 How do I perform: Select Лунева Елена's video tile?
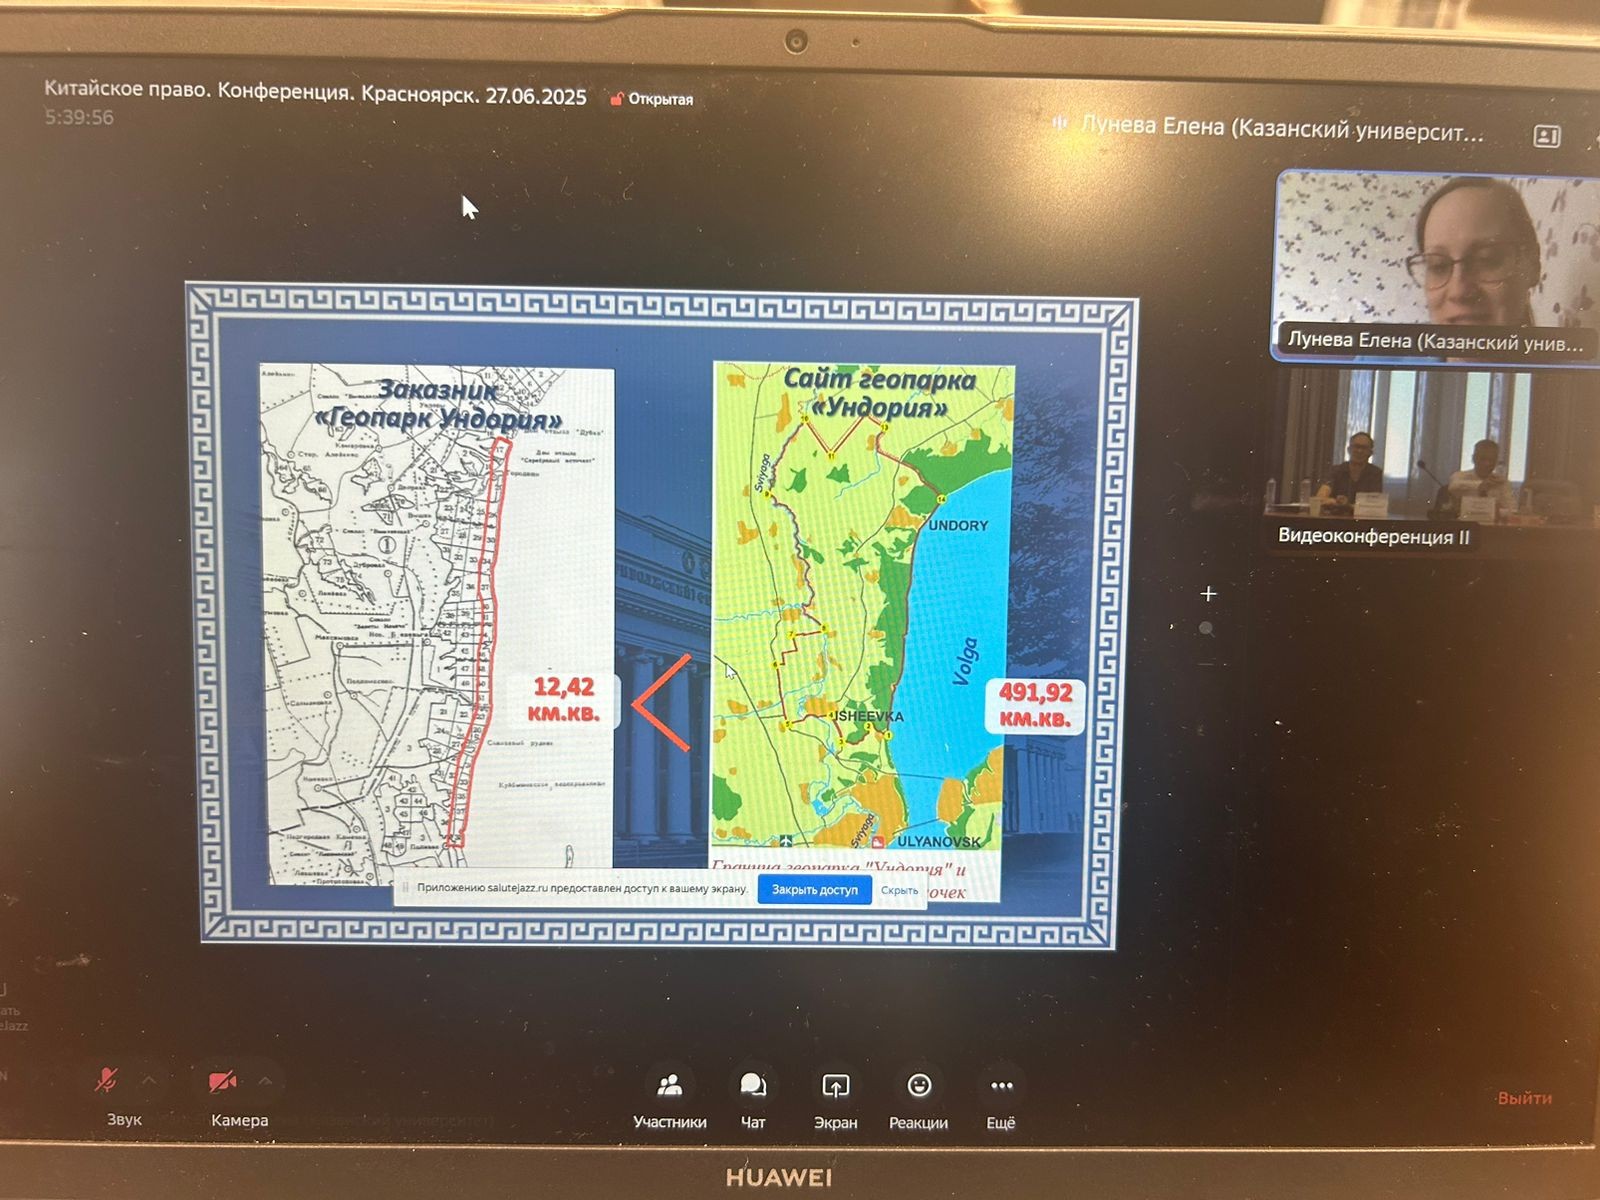1434,265
